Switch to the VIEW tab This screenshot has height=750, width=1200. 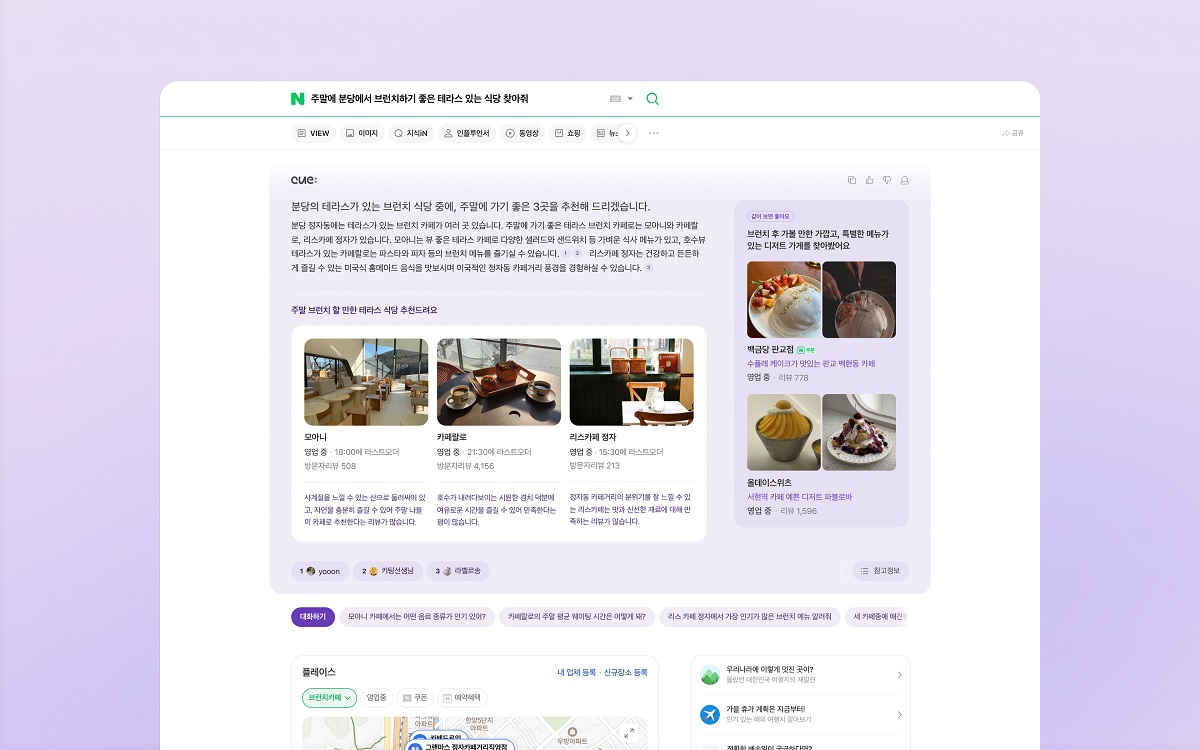tap(313, 133)
